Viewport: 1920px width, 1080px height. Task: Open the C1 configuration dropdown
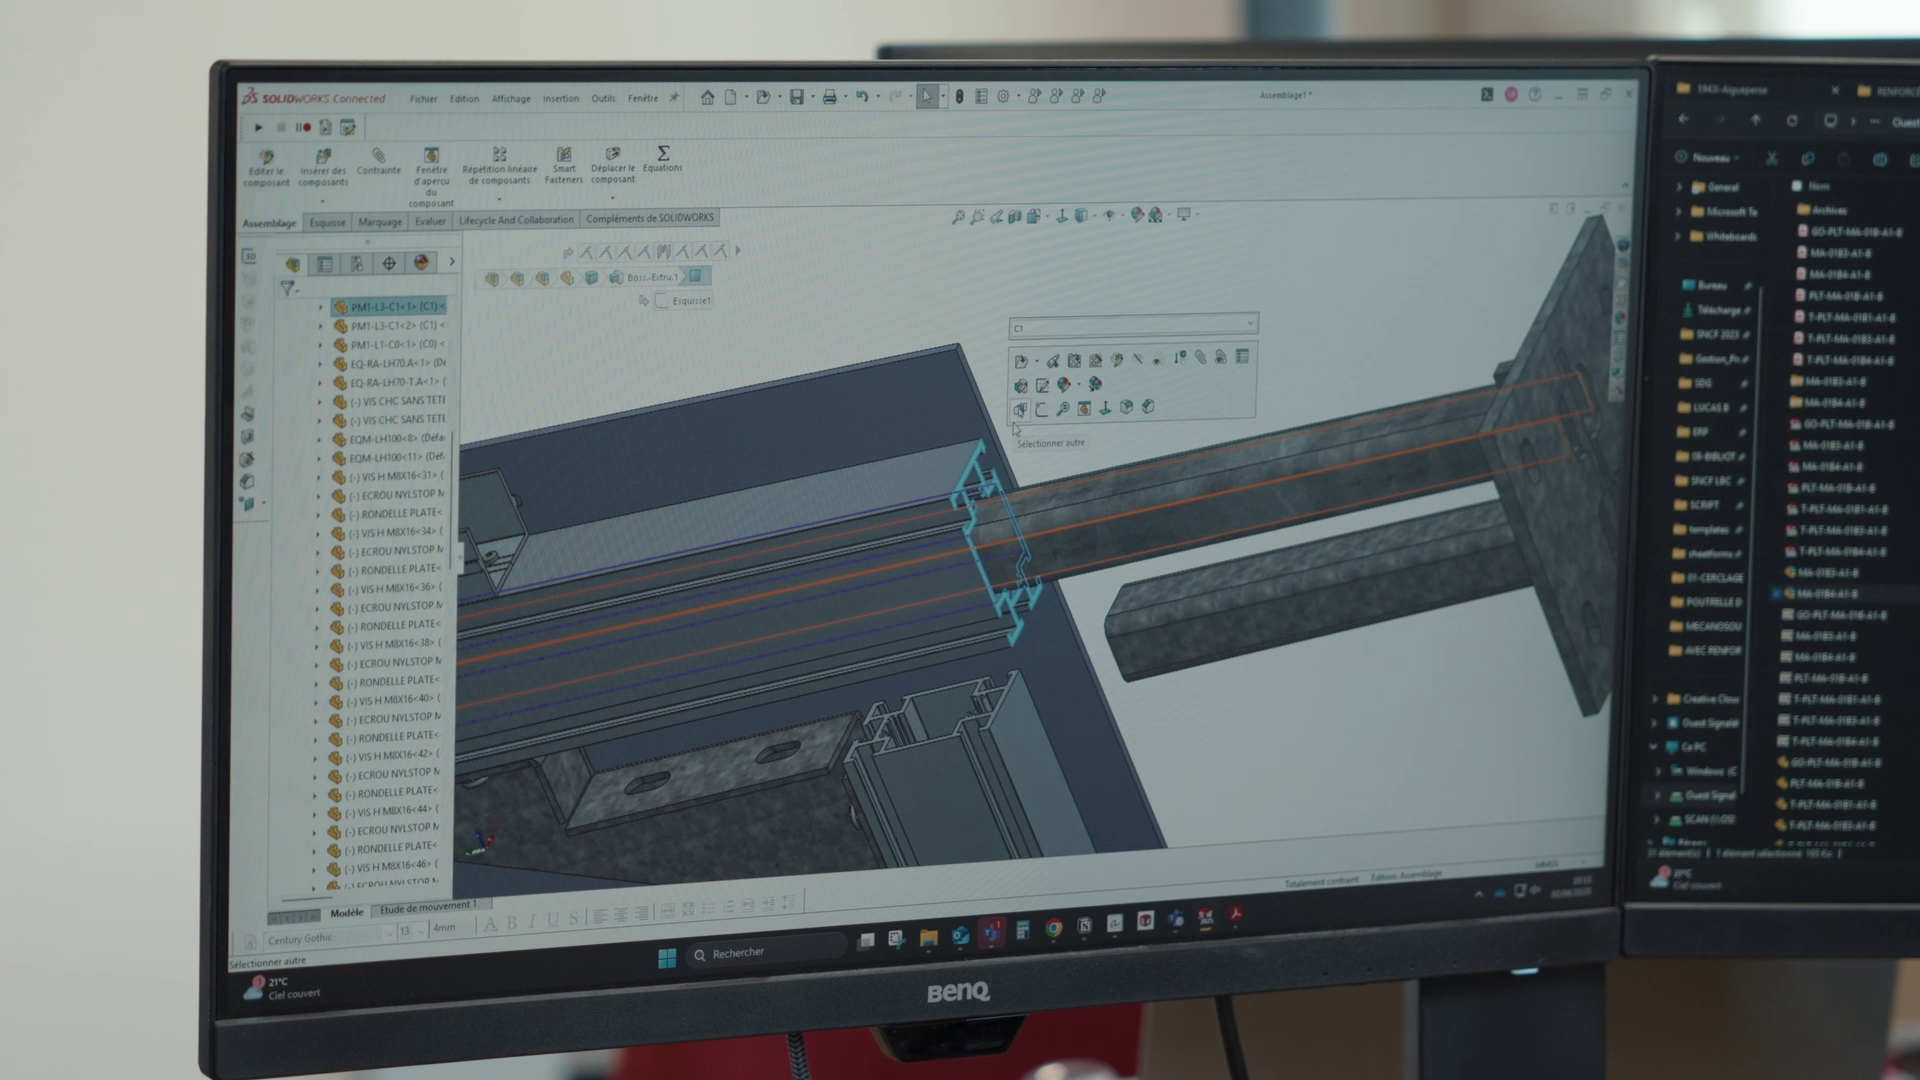(x=1249, y=324)
